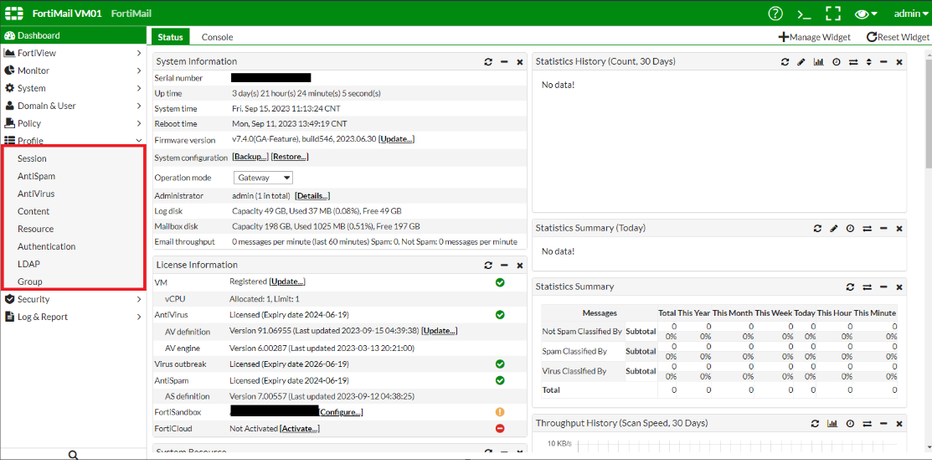Screen dimensions: 932x460
Task: Click the AV definition Update link
Action: 440,330
